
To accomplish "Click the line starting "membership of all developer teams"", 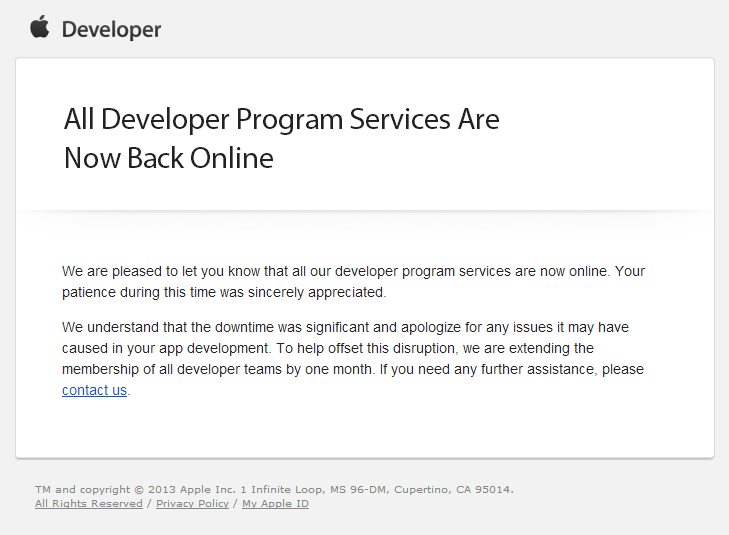I will pyautogui.click(x=353, y=370).
